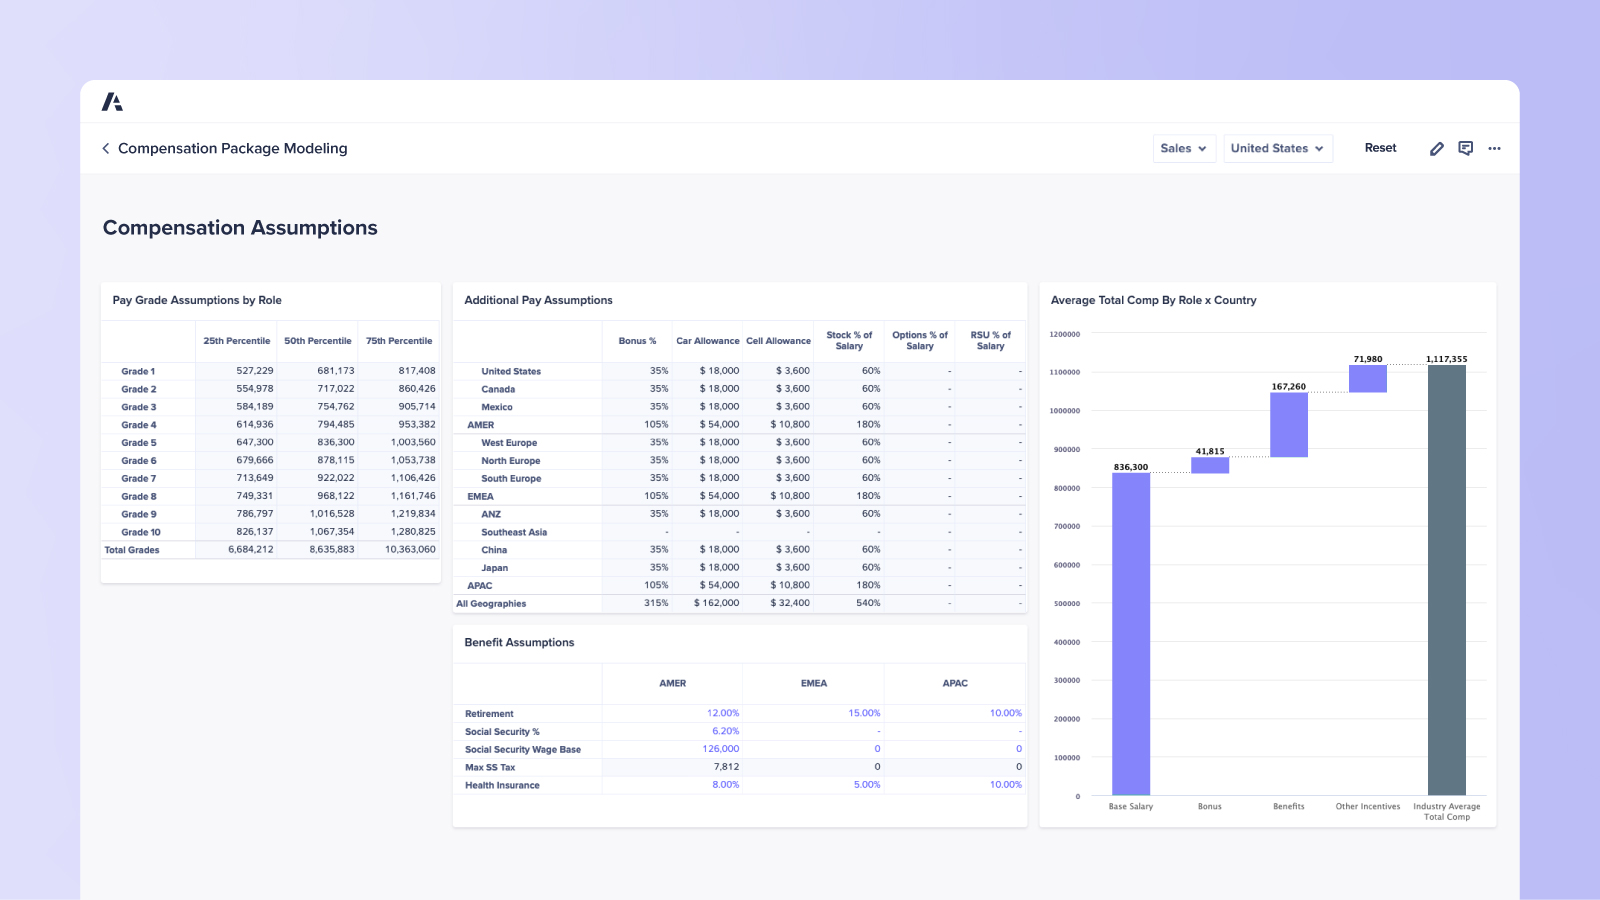The height and width of the screenshot is (900, 1600).
Task: Open the ellipsis more options icon
Action: (1495, 148)
